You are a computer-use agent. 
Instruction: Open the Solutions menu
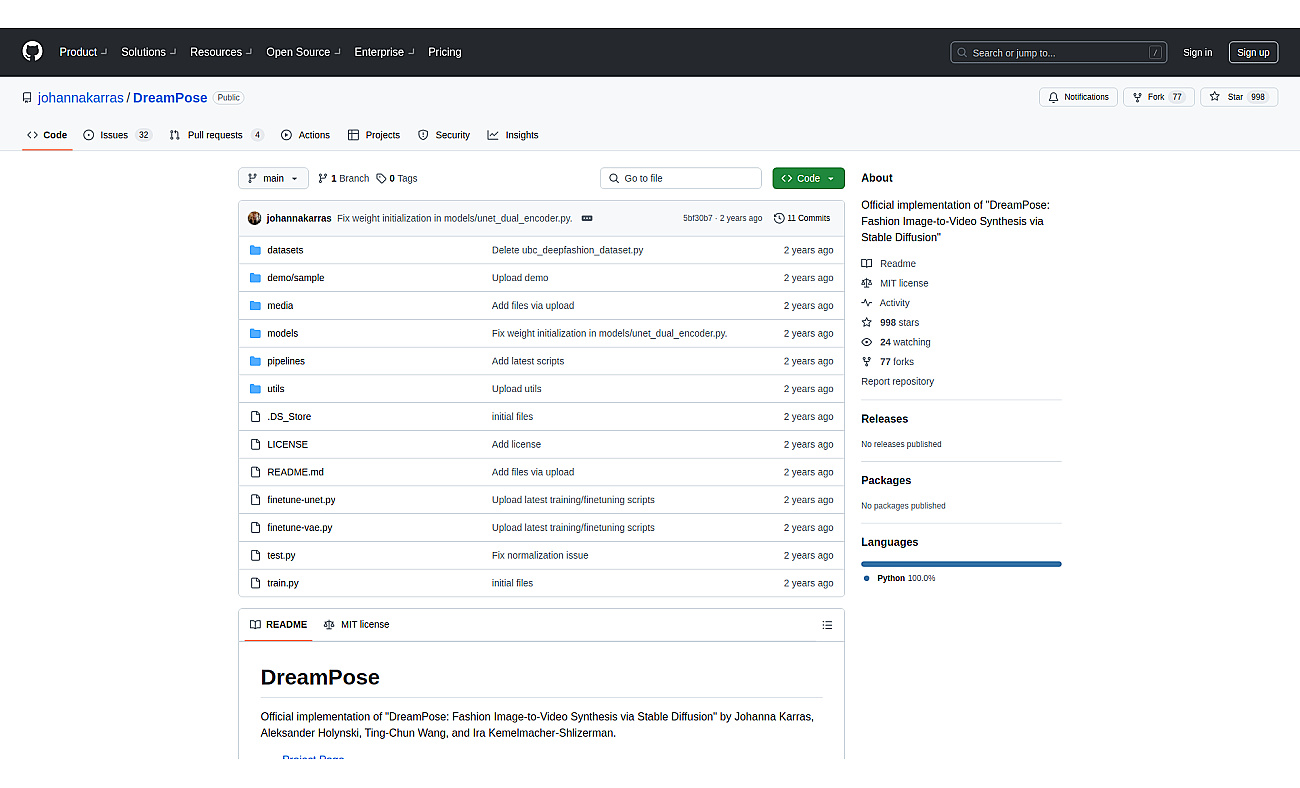tap(149, 52)
